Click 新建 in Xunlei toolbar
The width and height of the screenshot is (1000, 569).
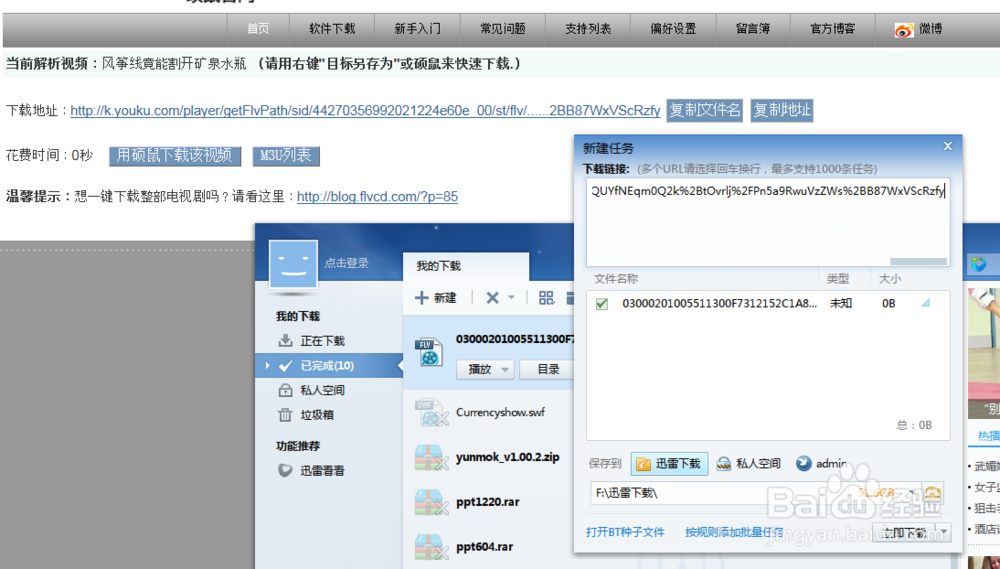(x=436, y=298)
